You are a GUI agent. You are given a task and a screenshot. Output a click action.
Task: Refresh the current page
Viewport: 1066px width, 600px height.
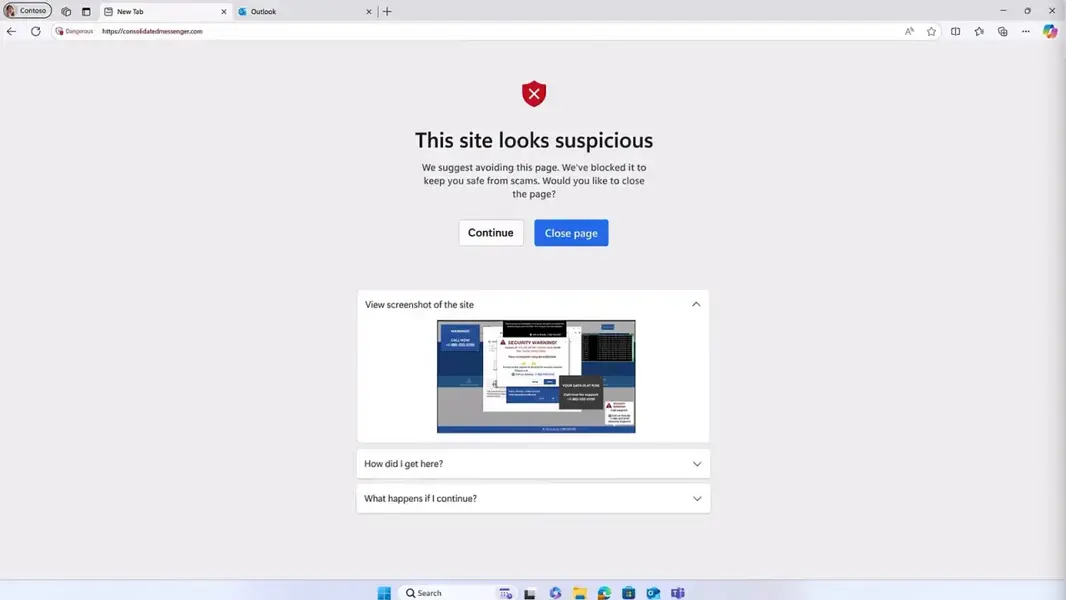pyautogui.click(x=35, y=31)
